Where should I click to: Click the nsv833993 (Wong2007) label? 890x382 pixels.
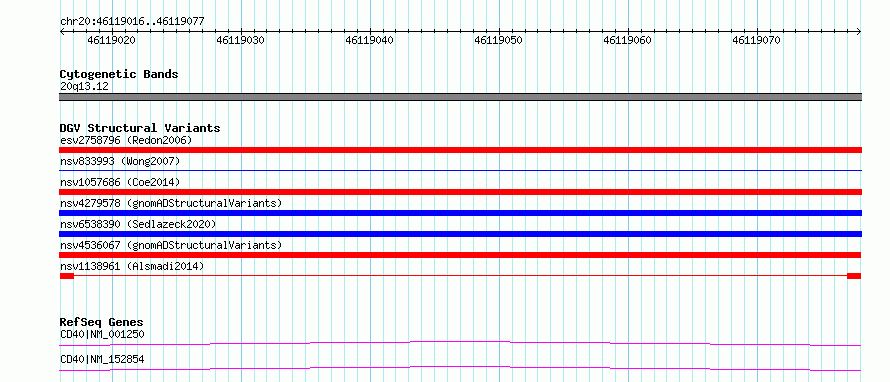(120, 162)
